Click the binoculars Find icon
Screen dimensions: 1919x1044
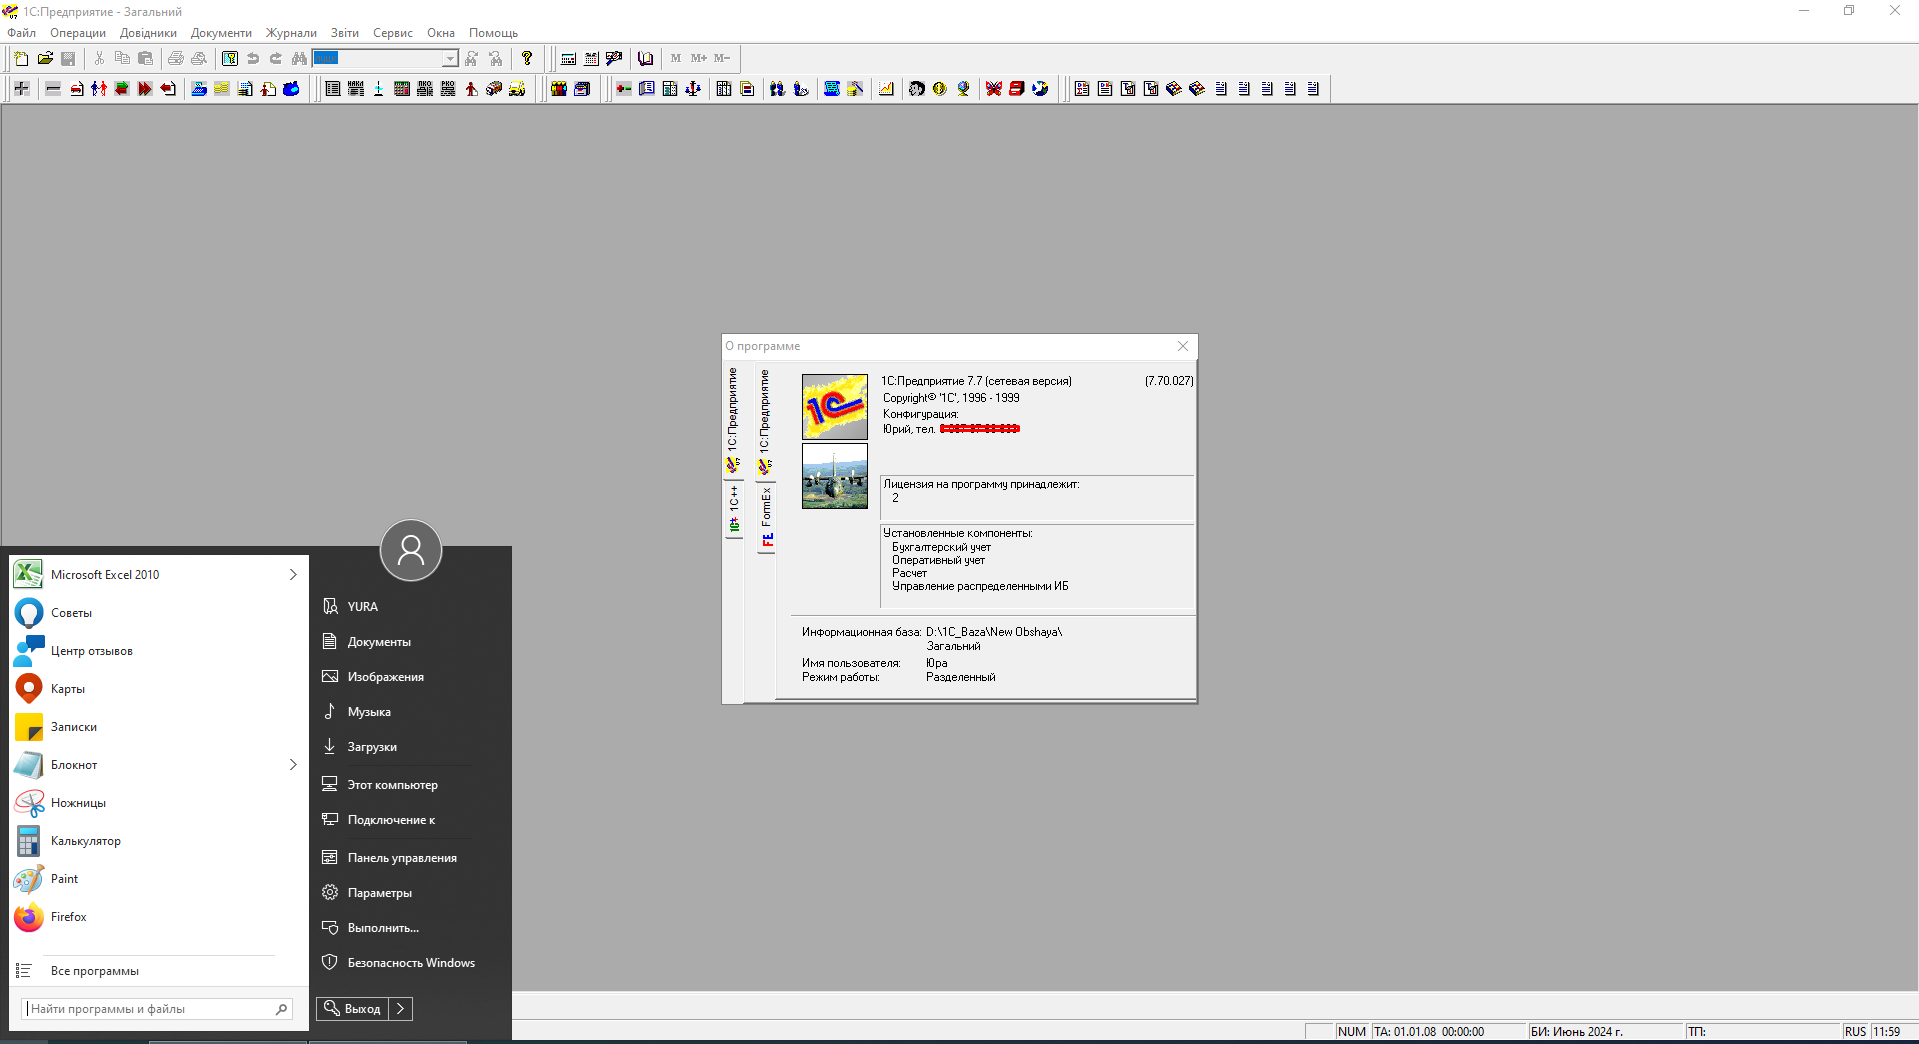299,58
